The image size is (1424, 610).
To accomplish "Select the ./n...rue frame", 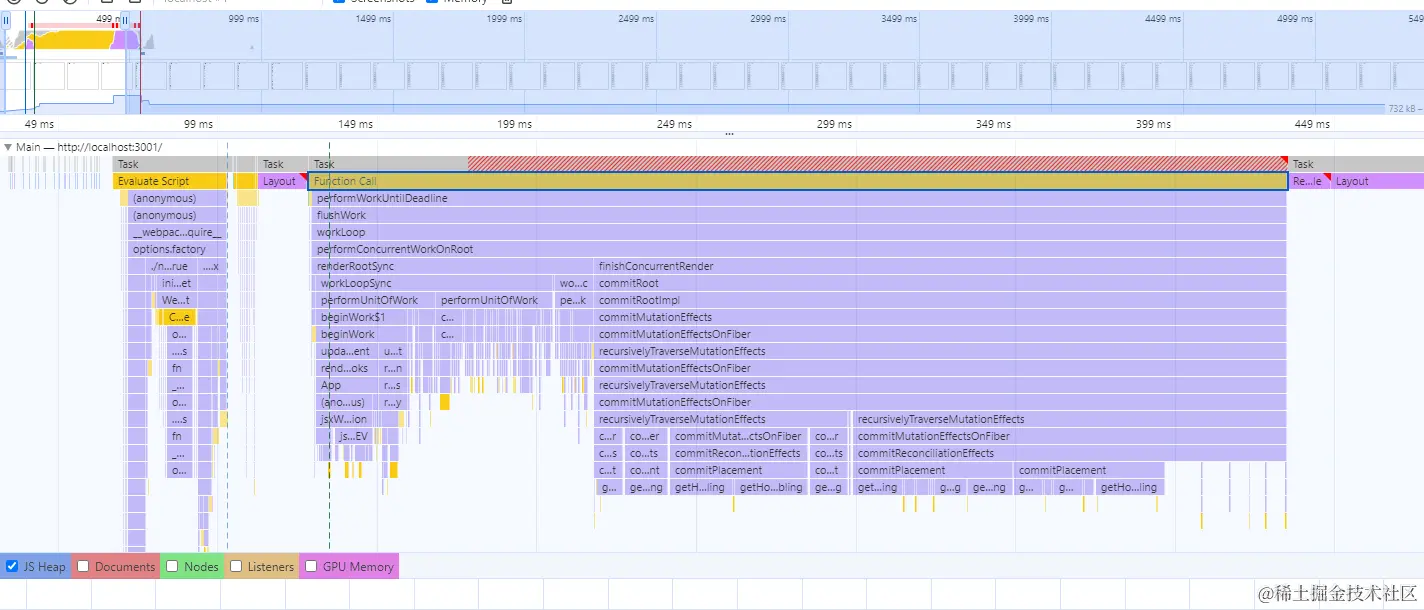I will (x=169, y=266).
